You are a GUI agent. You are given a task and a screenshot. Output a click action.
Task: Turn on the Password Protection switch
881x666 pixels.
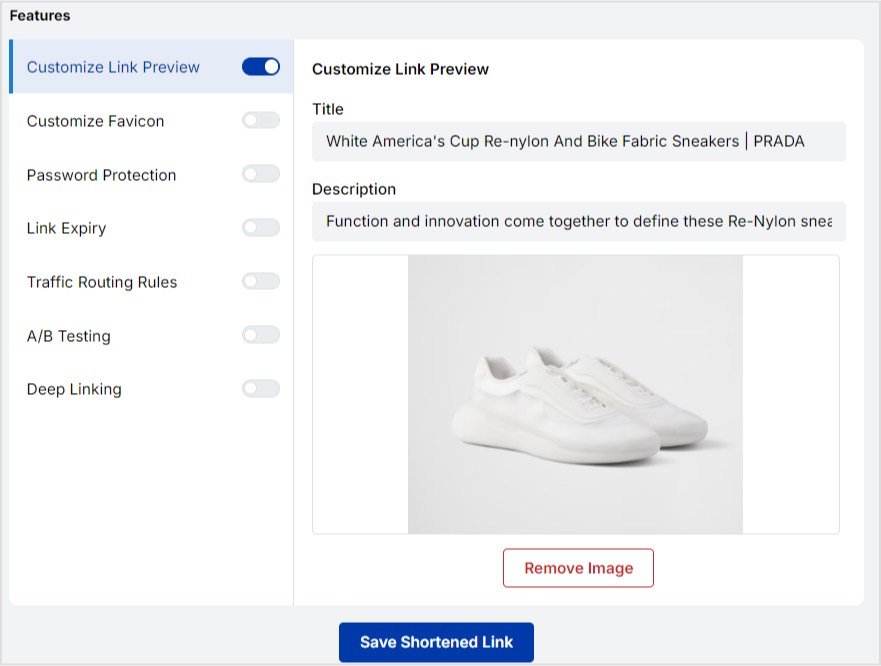[x=261, y=174]
